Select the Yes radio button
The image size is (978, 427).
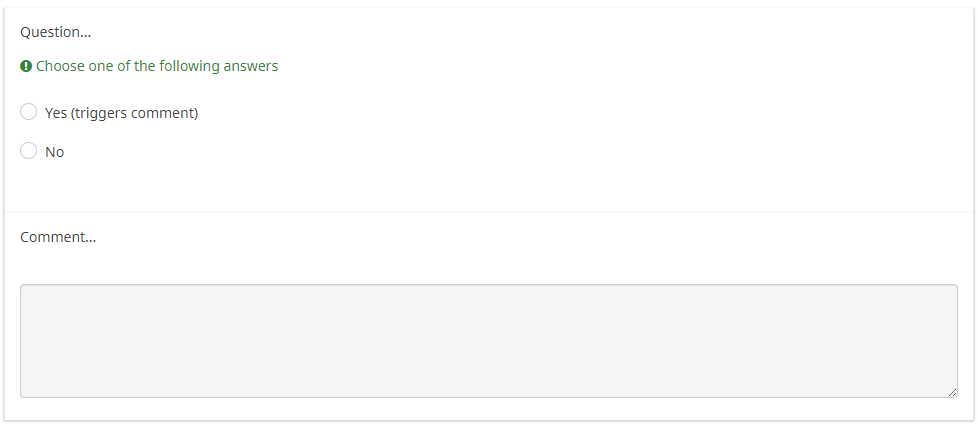pyautogui.click(x=29, y=112)
